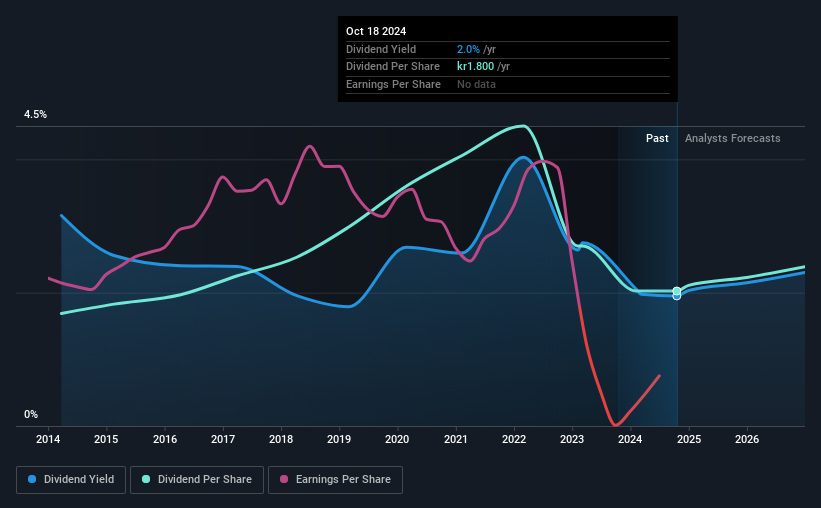Toggle the Dividend Per Share legend button
Screen dimensions: 821x508
[x=197, y=480]
